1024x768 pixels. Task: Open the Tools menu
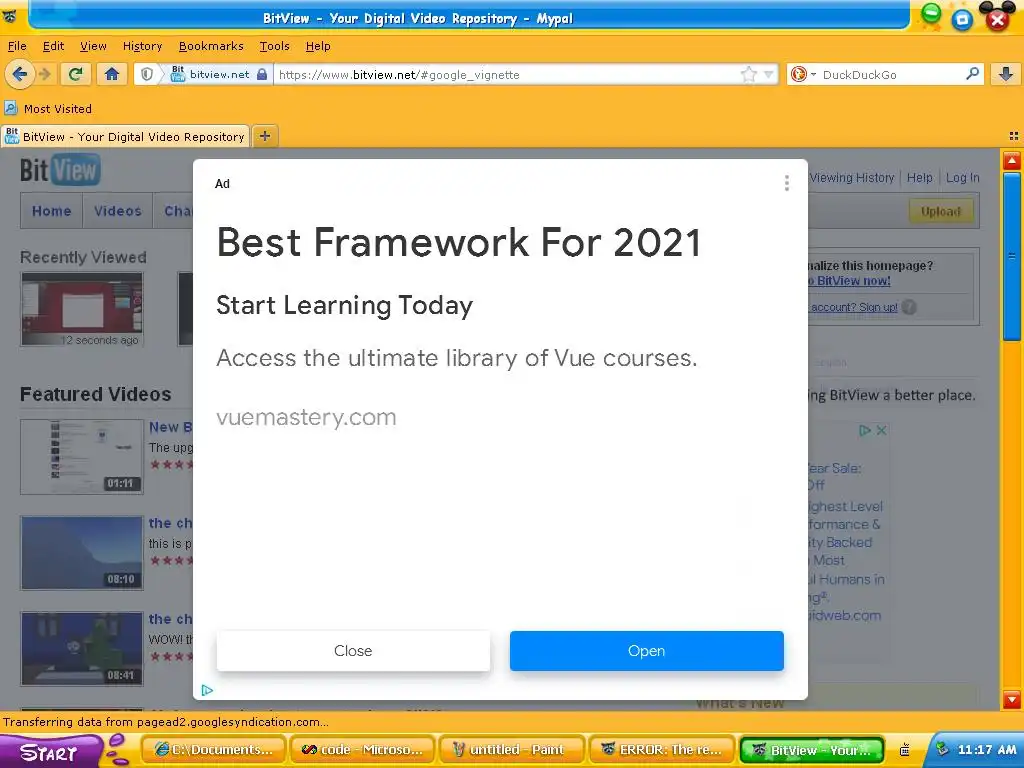(x=274, y=46)
